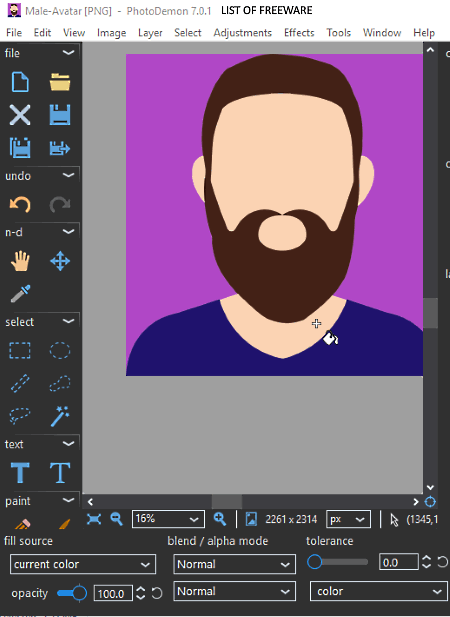The image size is (450, 617).
Task: Select the Magic wand selection tool
Action: pyautogui.click(x=60, y=416)
